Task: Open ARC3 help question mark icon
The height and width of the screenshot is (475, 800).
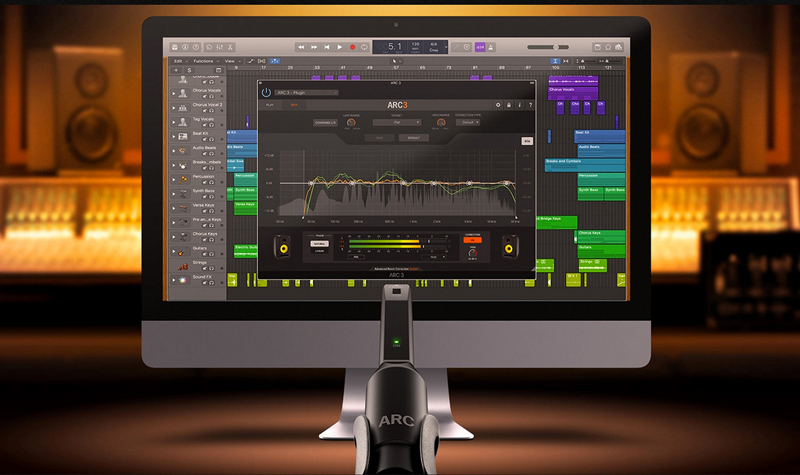Action: pos(530,105)
